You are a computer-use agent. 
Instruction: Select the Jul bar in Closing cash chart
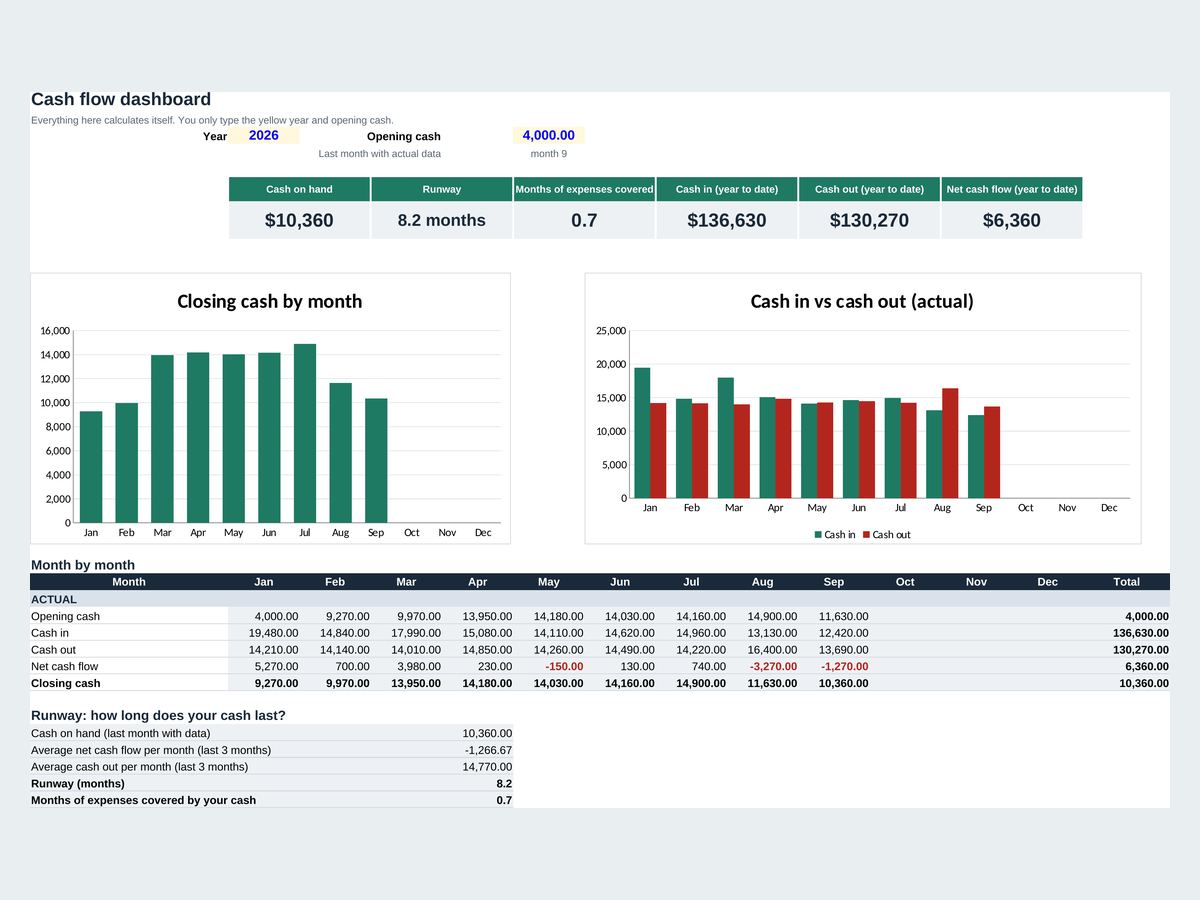pos(305,433)
